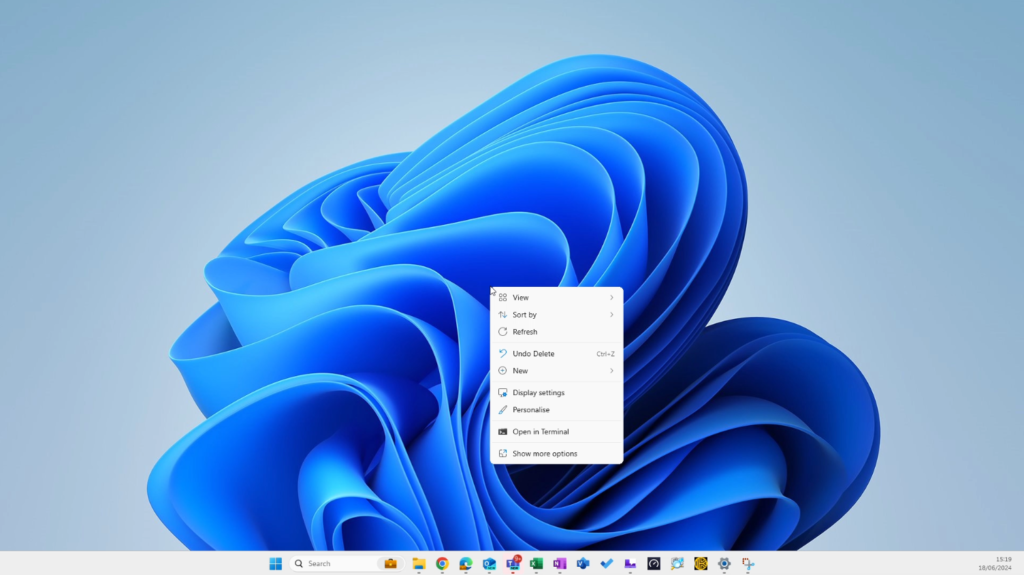Screen dimensions: 1024x575
Task: Launch Google Chrome from the taskbar
Action: [x=442, y=563]
